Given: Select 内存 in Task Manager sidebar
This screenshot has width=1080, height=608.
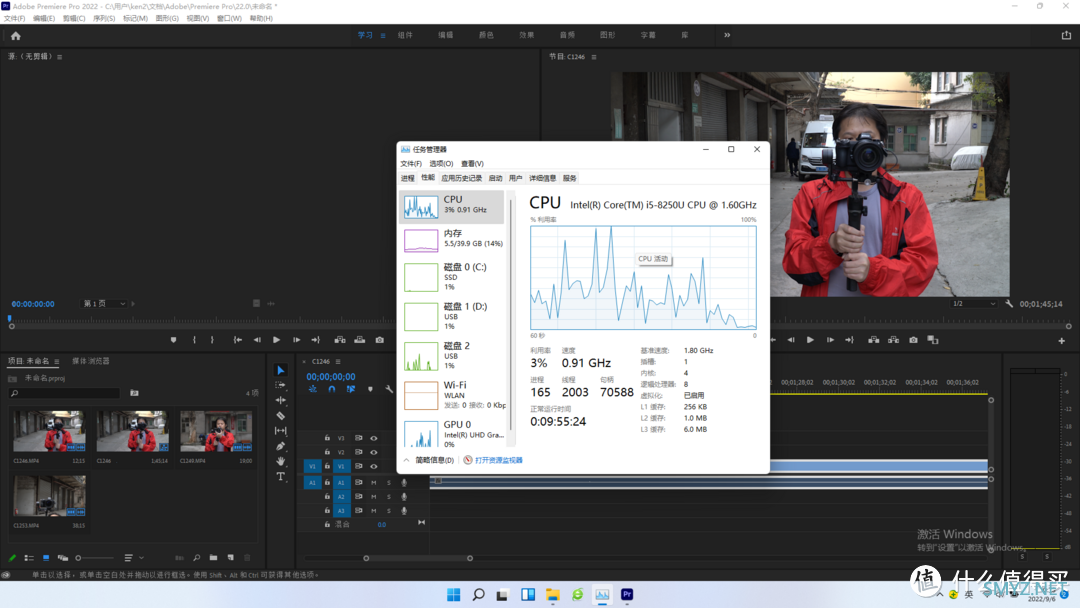Looking at the screenshot, I should point(452,239).
